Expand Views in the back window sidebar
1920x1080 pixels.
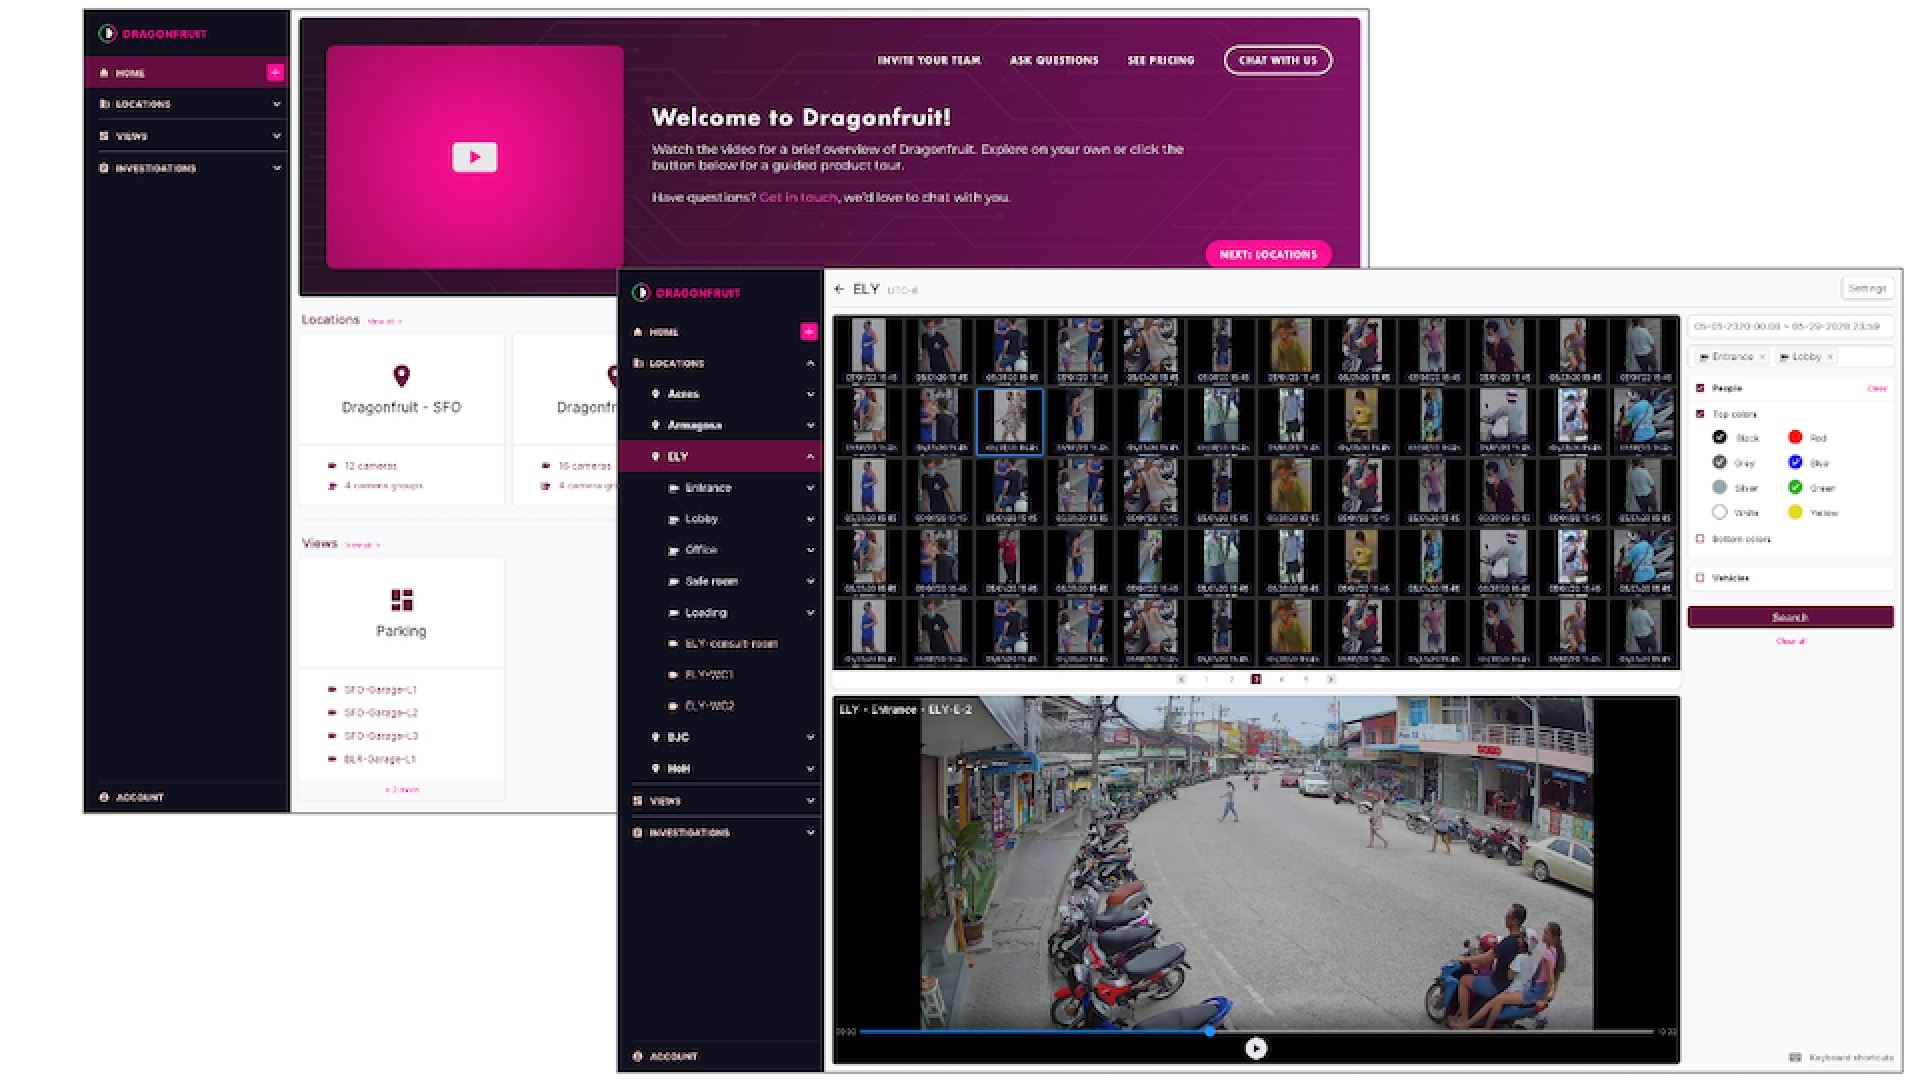point(277,136)
